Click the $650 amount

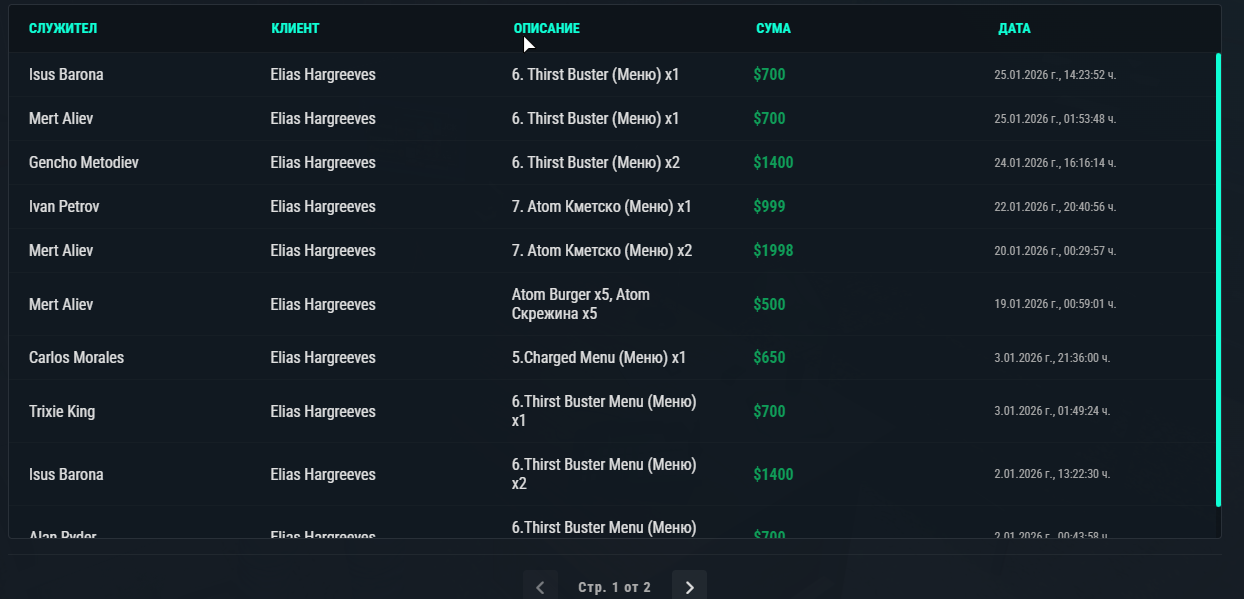click(769, 357)
